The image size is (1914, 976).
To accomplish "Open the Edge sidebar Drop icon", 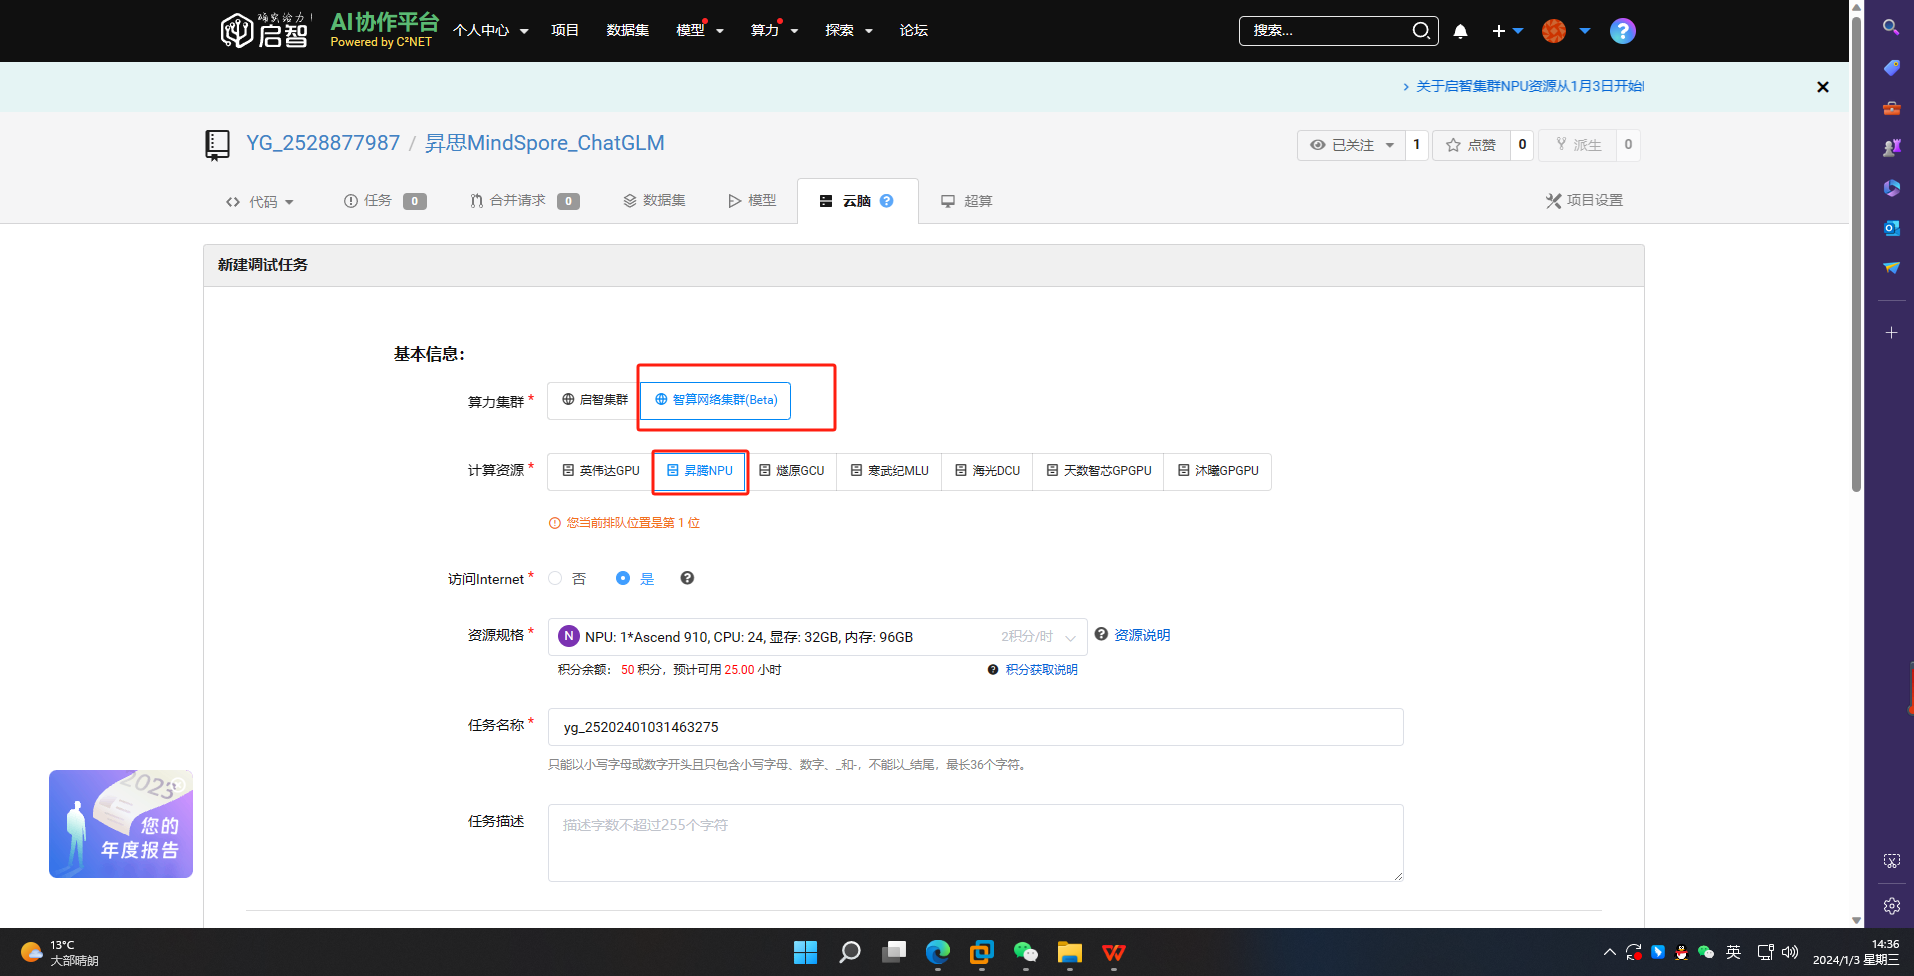I will pyautogui.click(x=1890, y=267).
